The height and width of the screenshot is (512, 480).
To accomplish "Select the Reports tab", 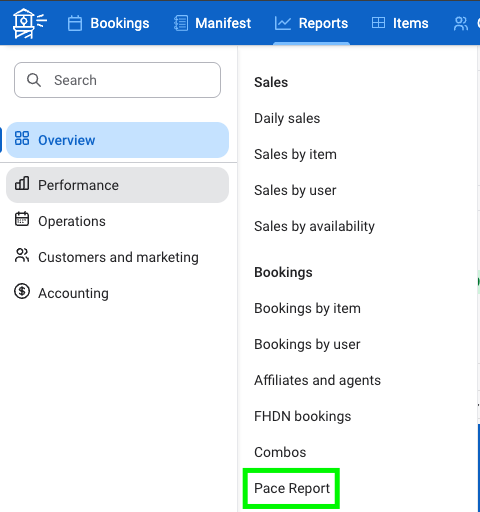I will point(311,23).
